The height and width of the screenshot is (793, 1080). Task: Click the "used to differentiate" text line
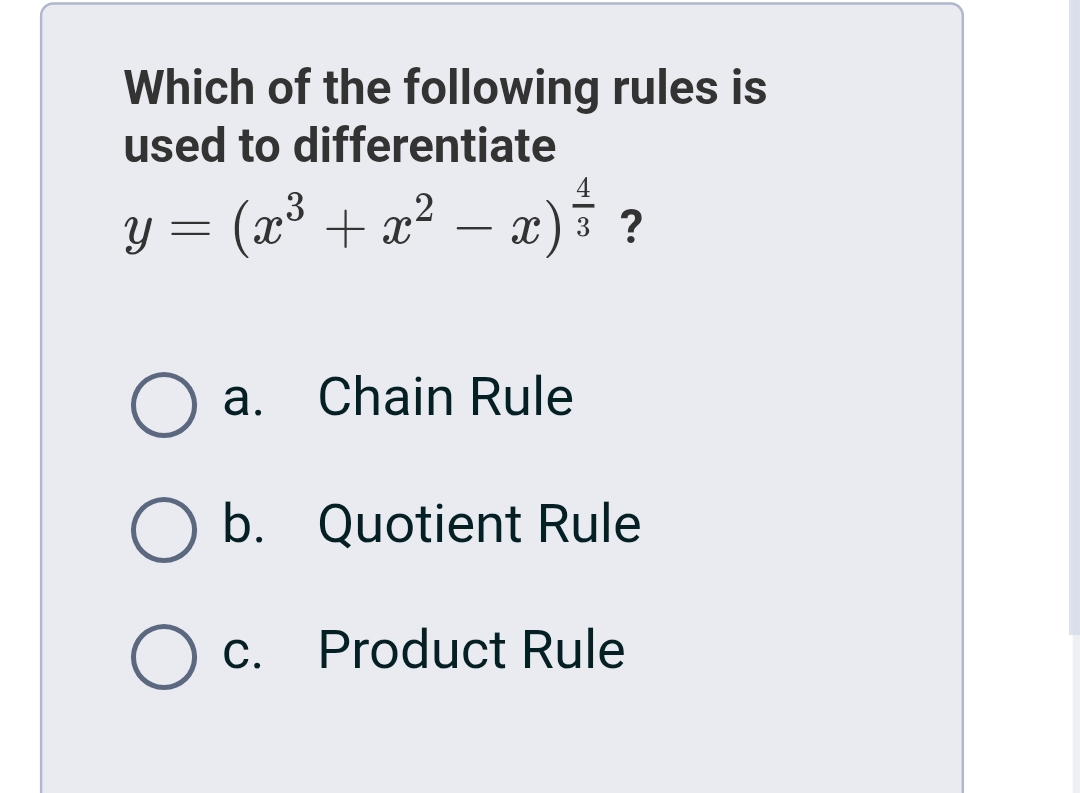point(339,146)
